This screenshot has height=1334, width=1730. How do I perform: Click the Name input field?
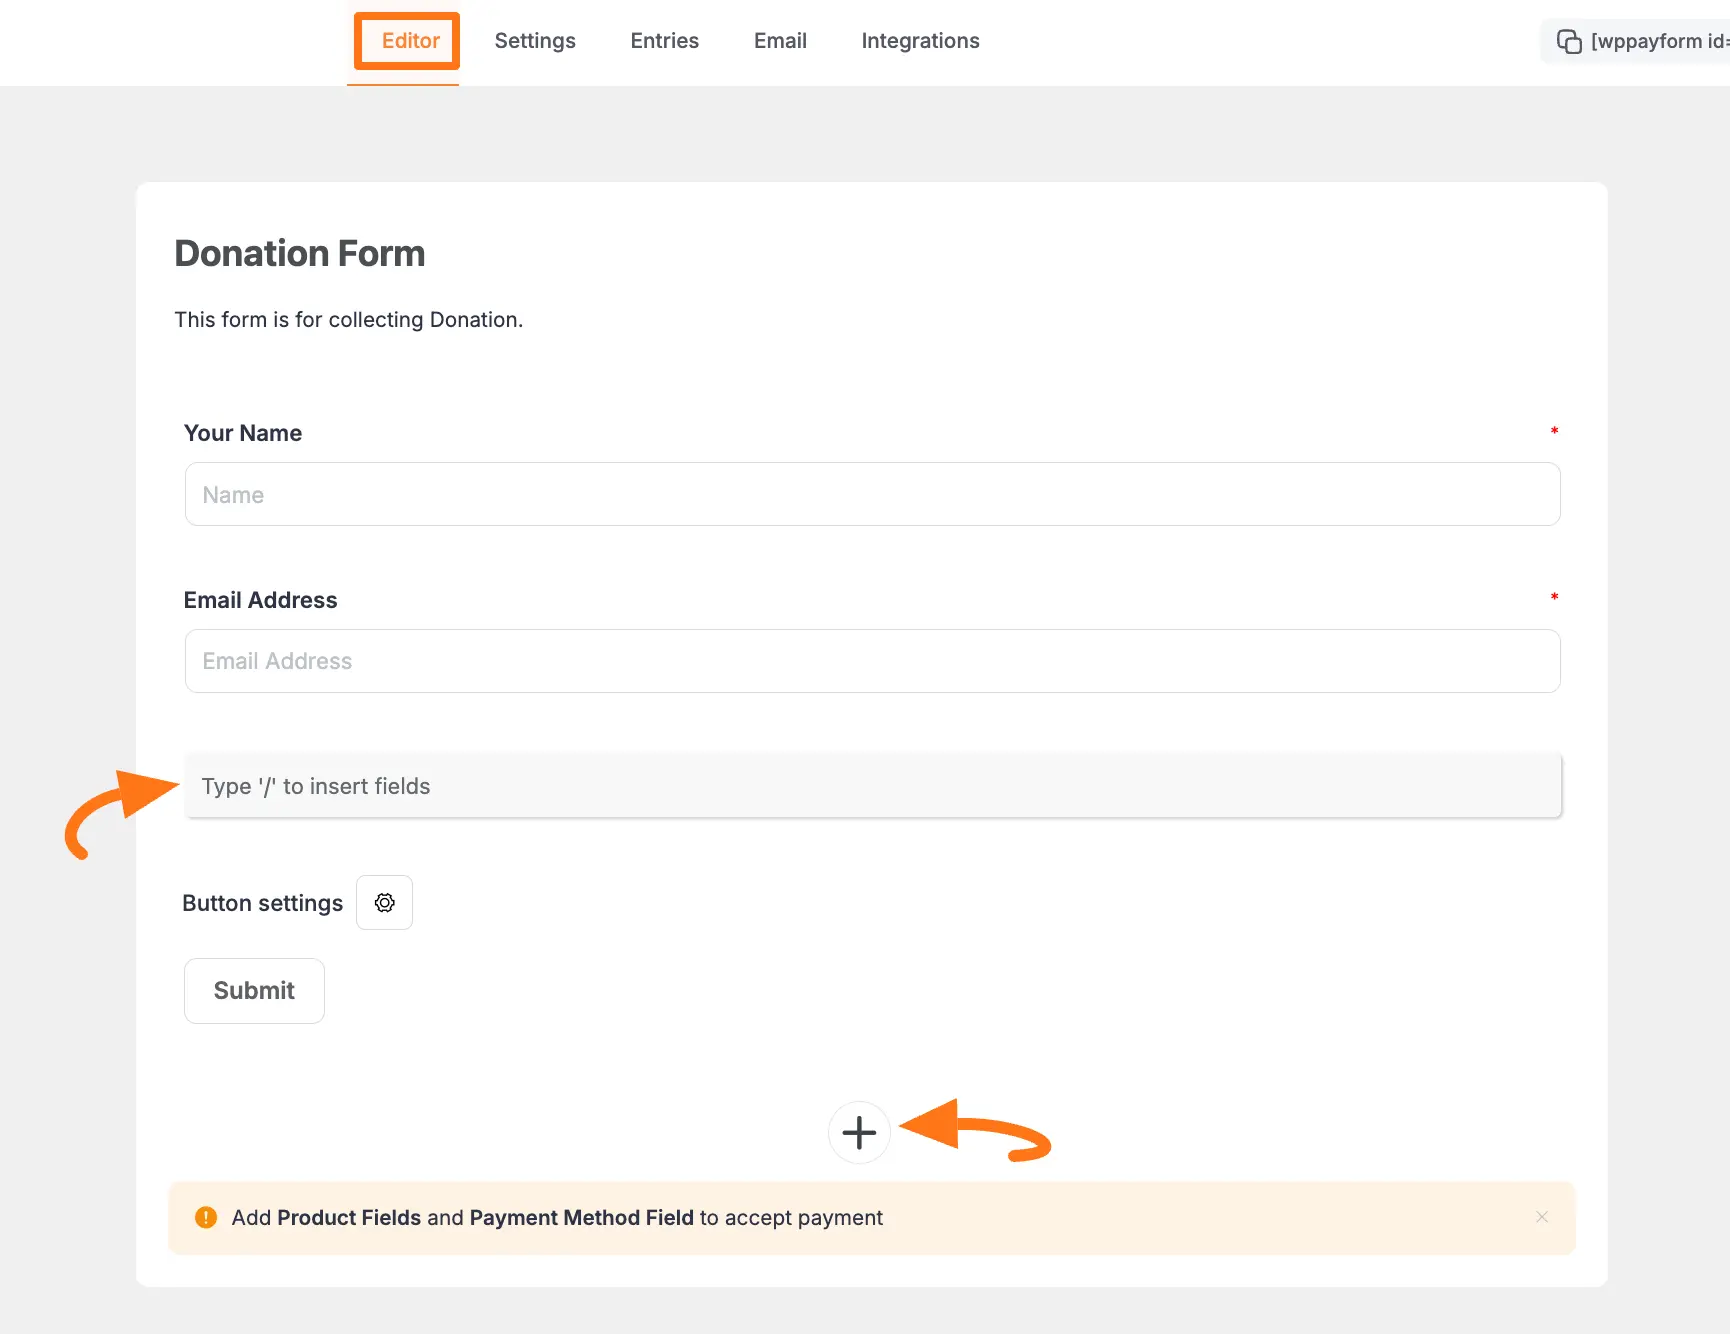coord(872,494)
